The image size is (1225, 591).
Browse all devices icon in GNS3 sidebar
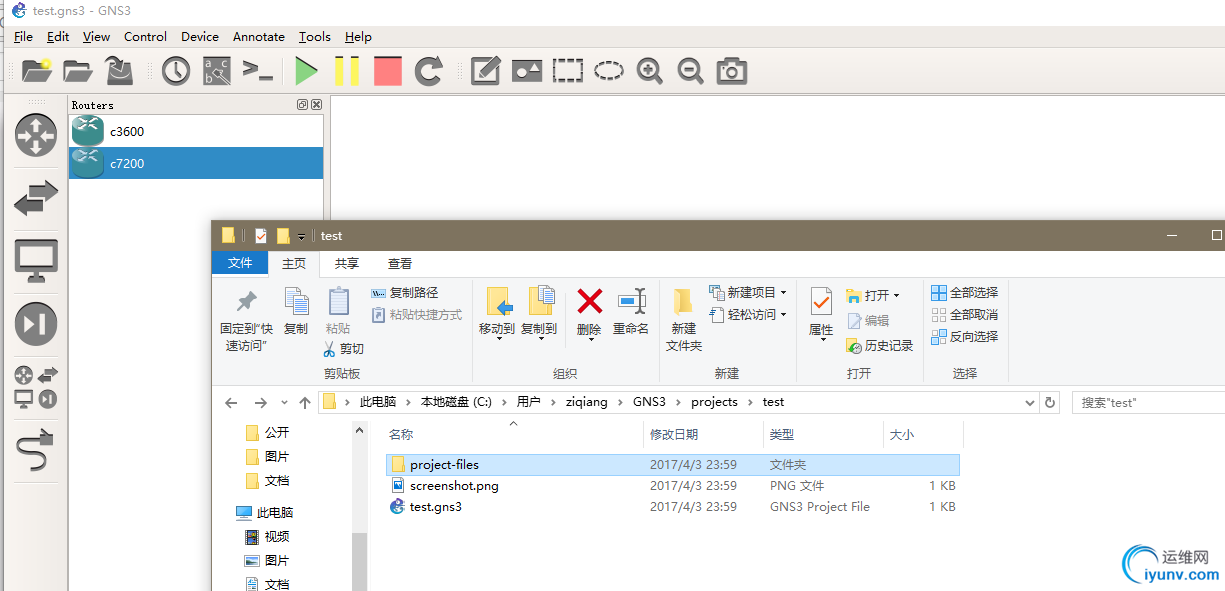tap(36, 388)
